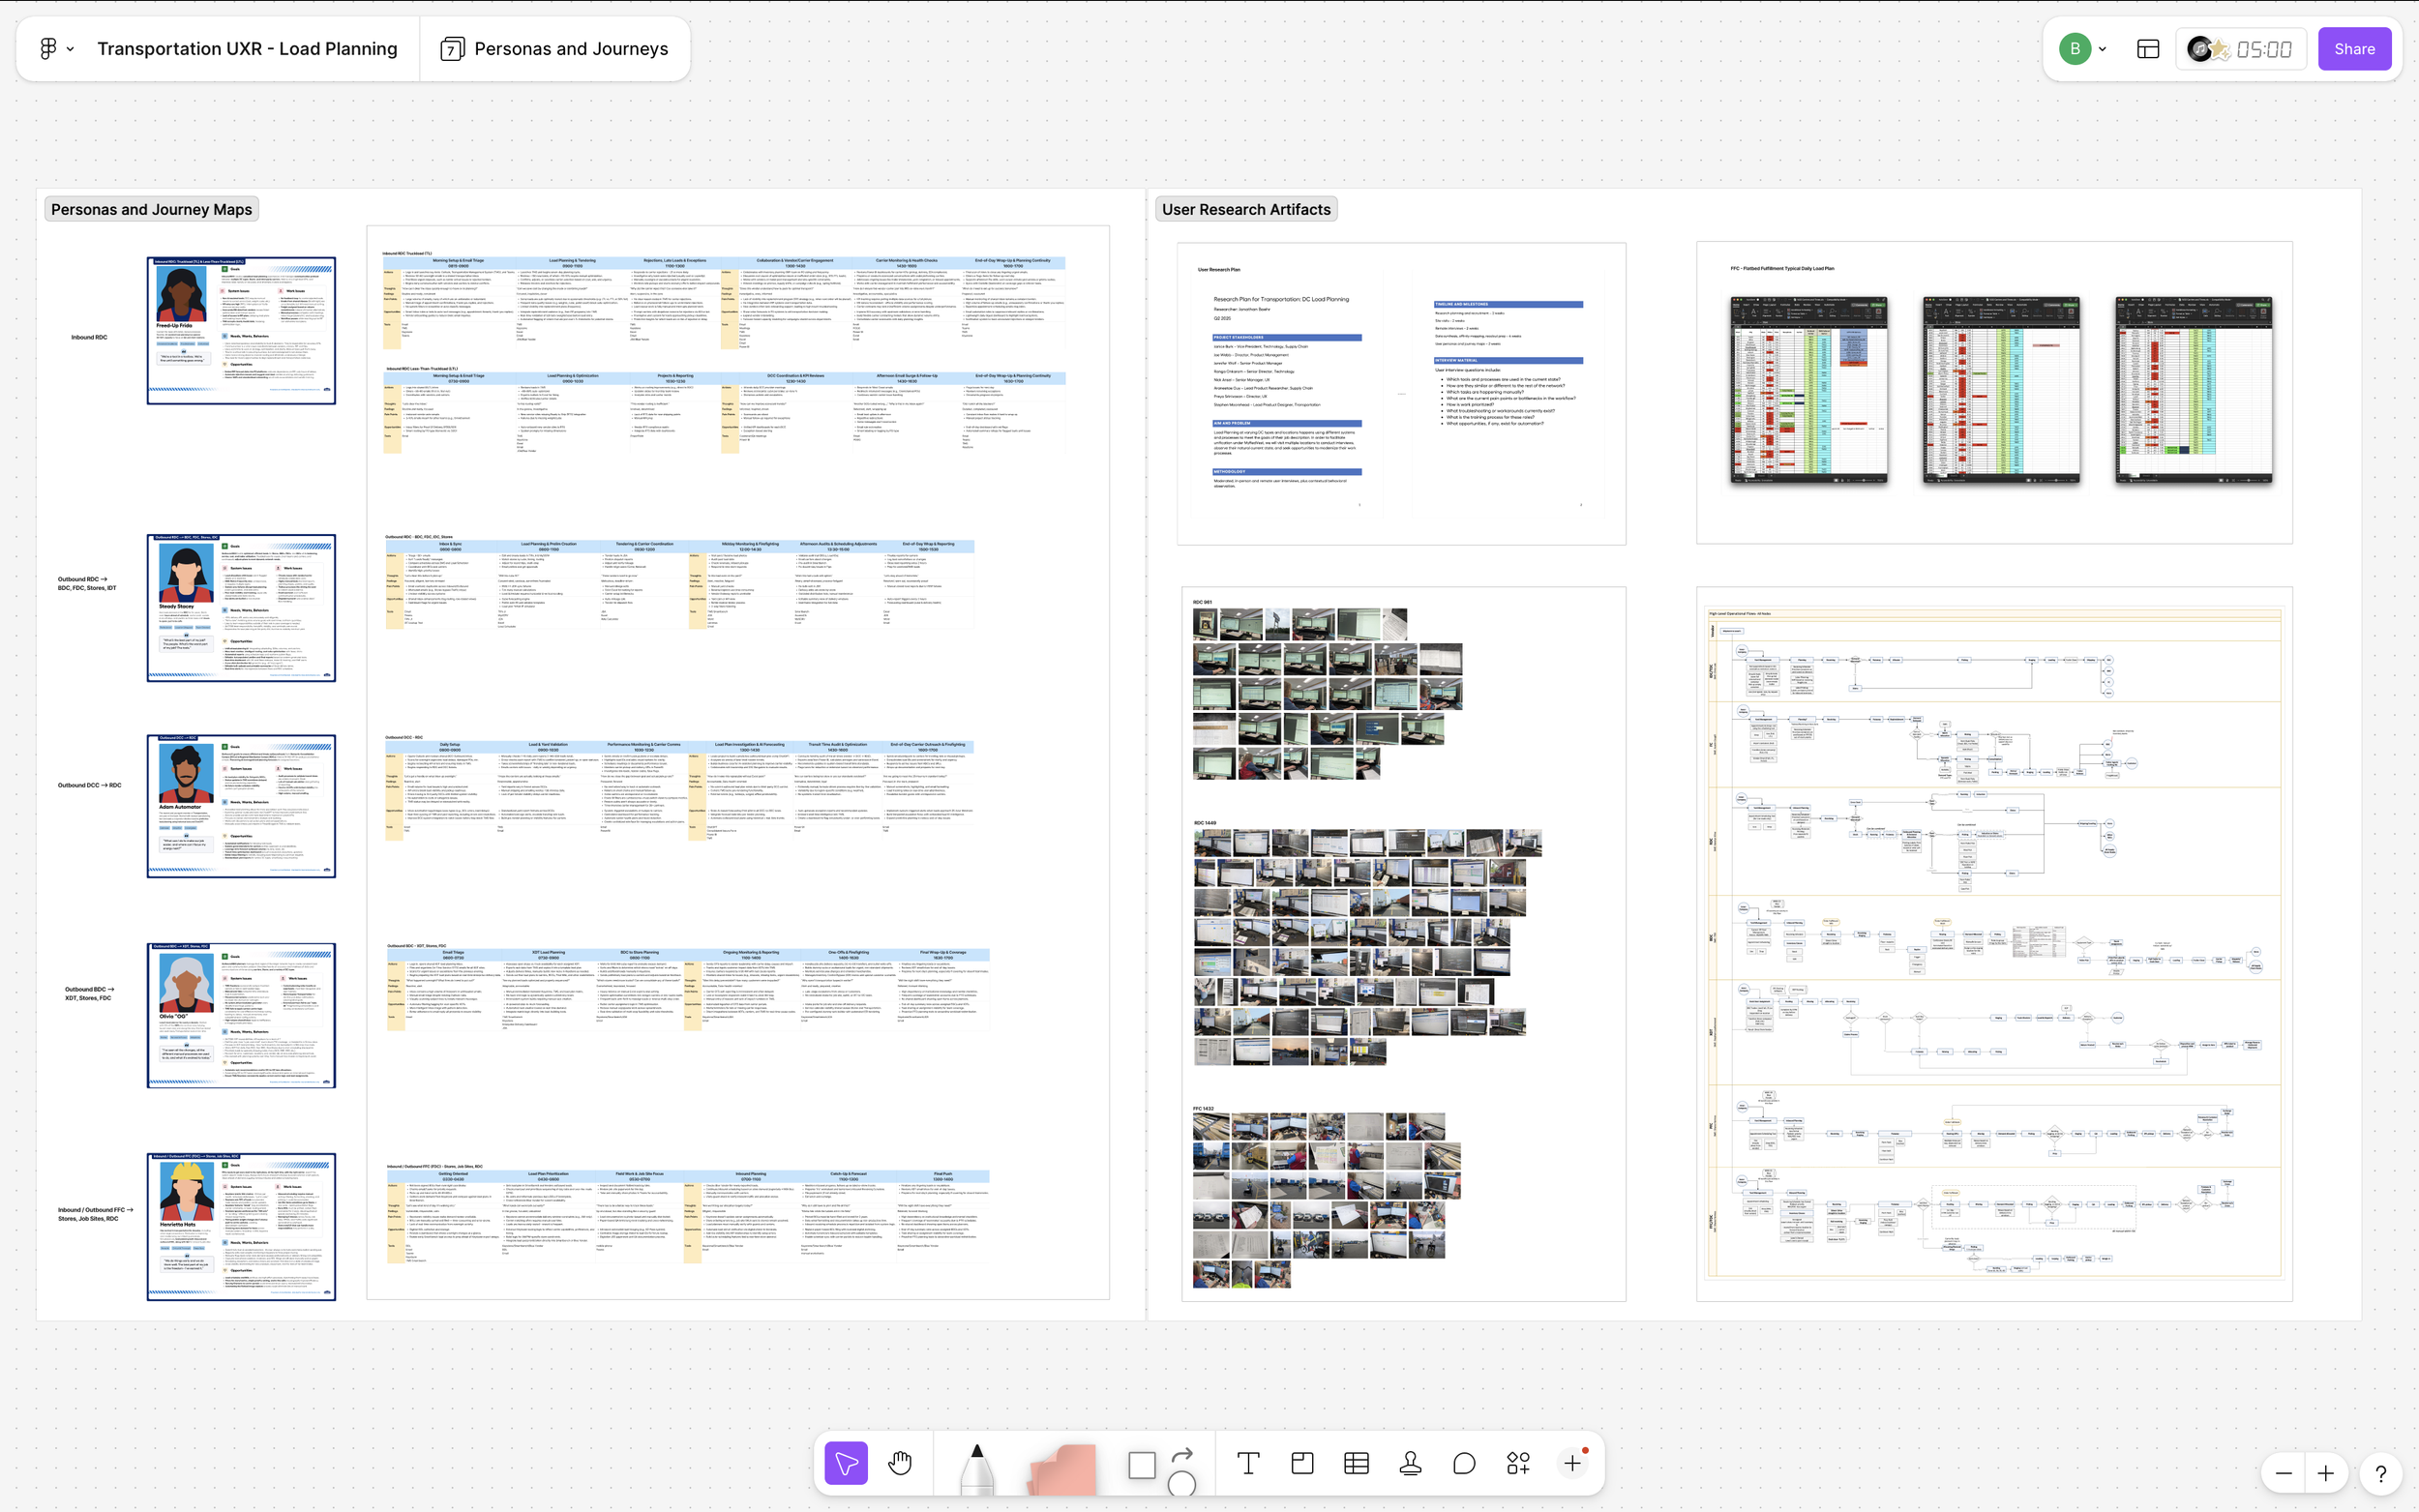Viewport: 2419px width, 1512px height.
Task: Switch to the Personas and Journeys page
Action: pyautogui.click(x=555, y=48)
